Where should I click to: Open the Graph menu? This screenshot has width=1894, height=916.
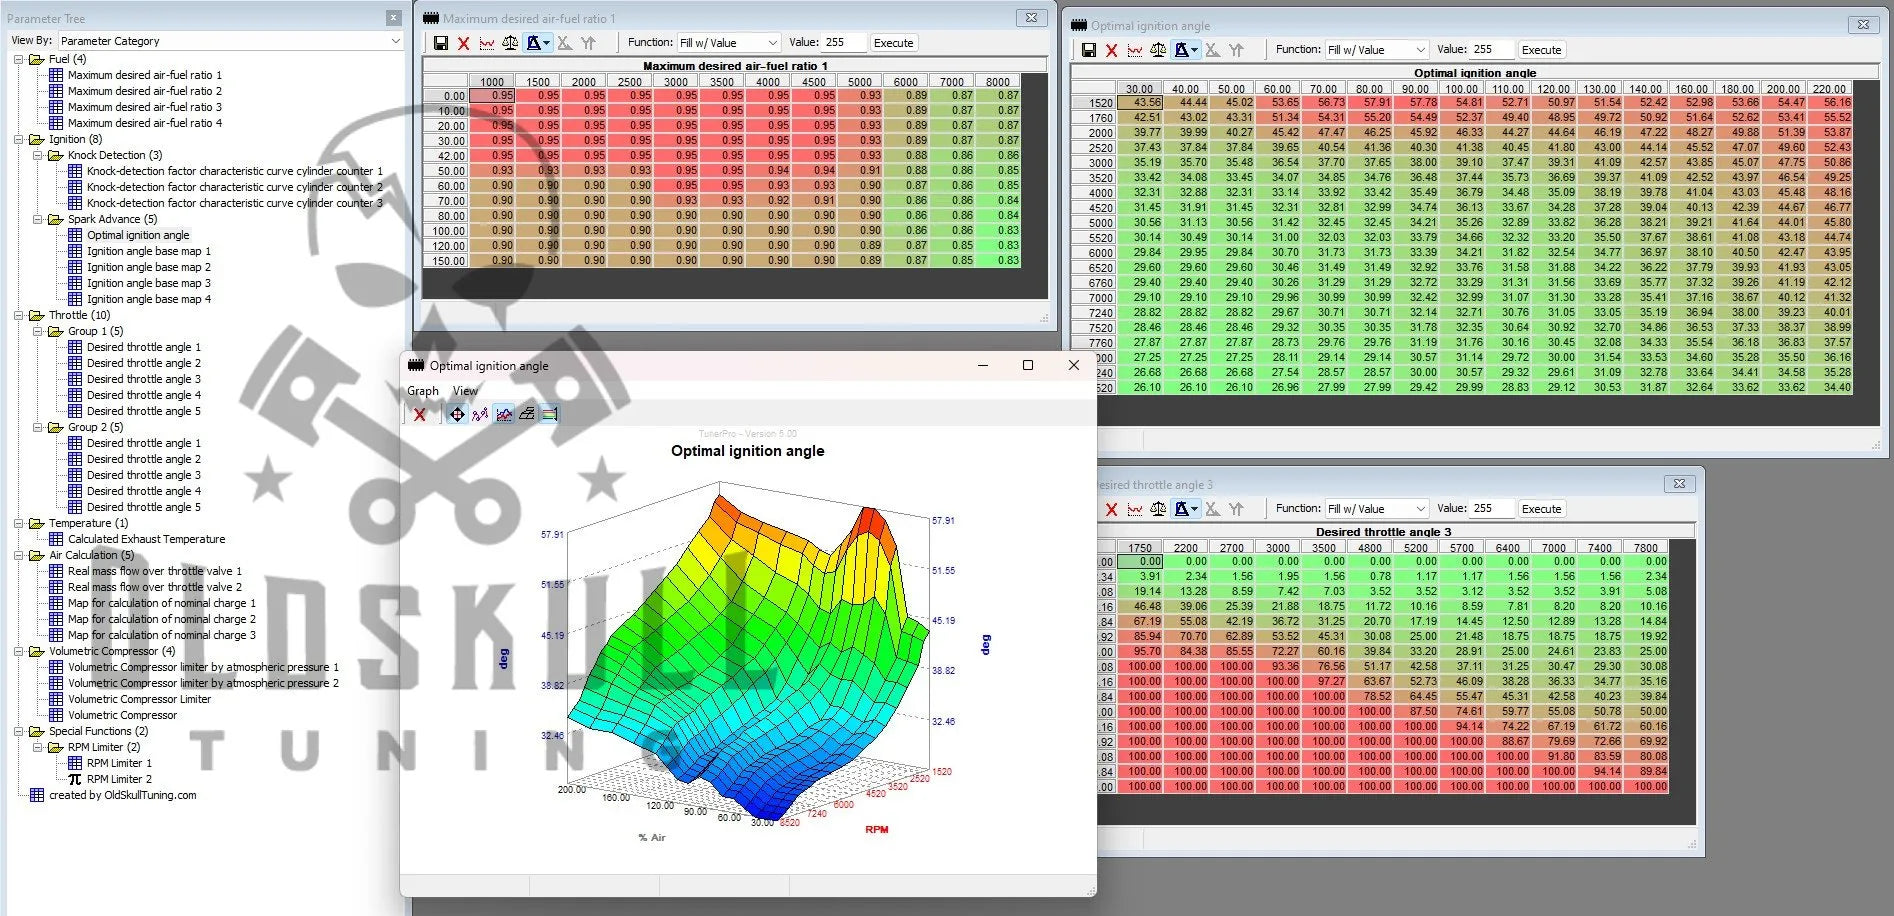tap(422, 391)
